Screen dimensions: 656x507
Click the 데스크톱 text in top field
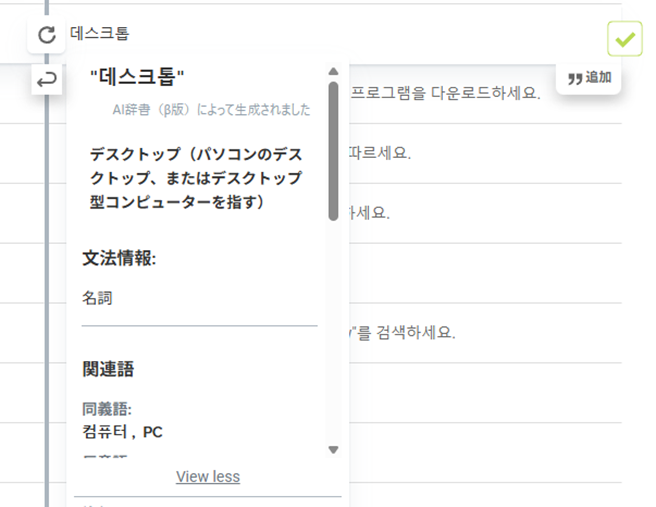[x=100, y=34]
